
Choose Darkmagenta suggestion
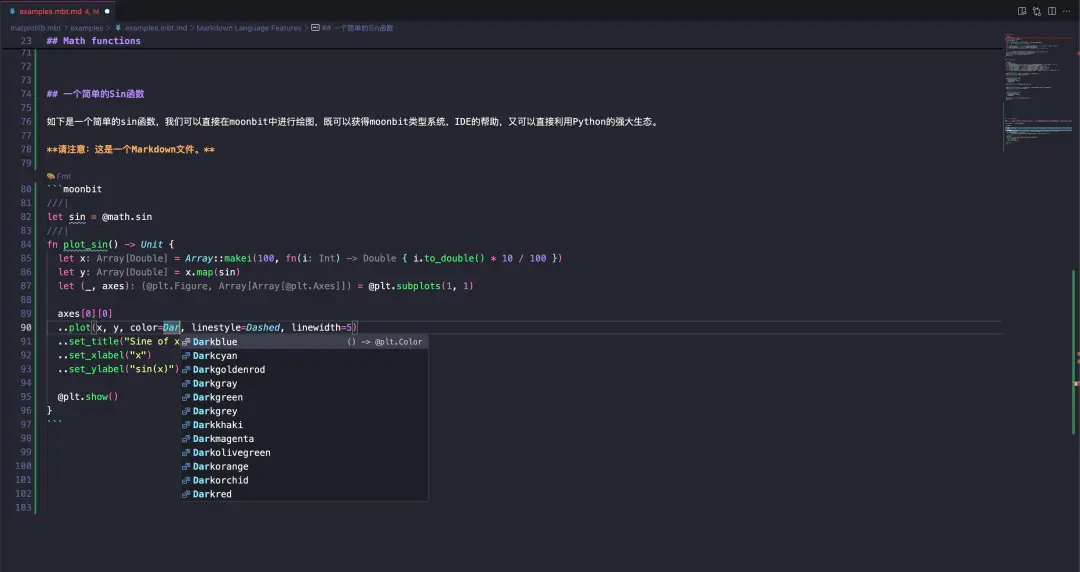304,438
